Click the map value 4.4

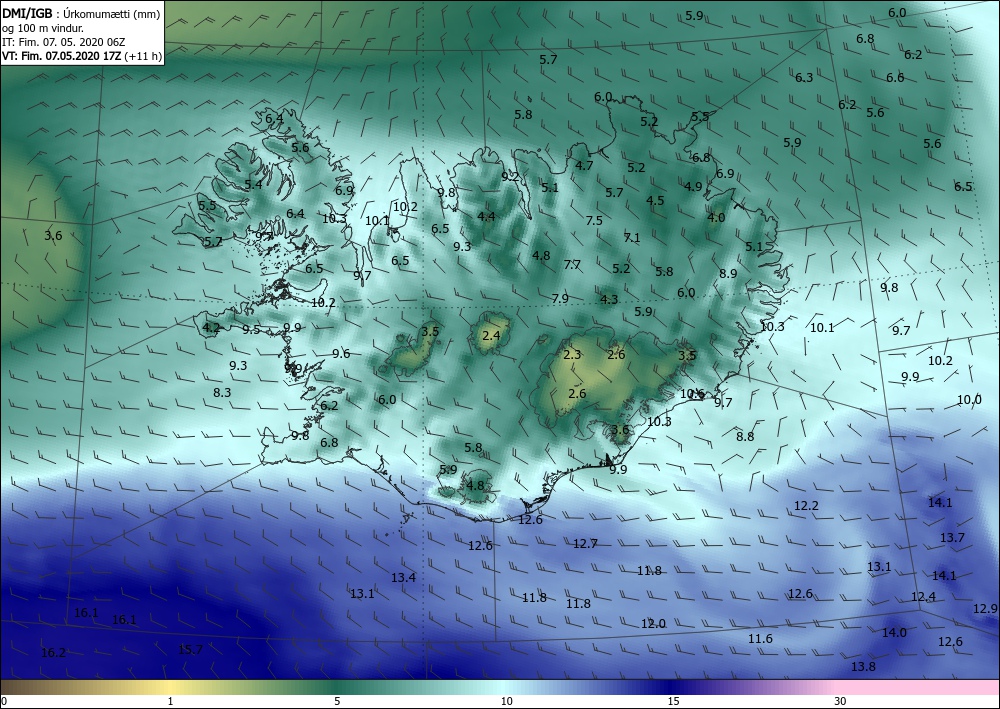click(486, 217)
